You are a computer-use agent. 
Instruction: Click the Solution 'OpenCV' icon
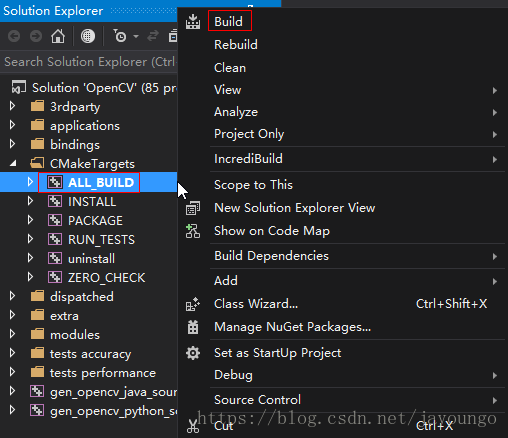19,87
